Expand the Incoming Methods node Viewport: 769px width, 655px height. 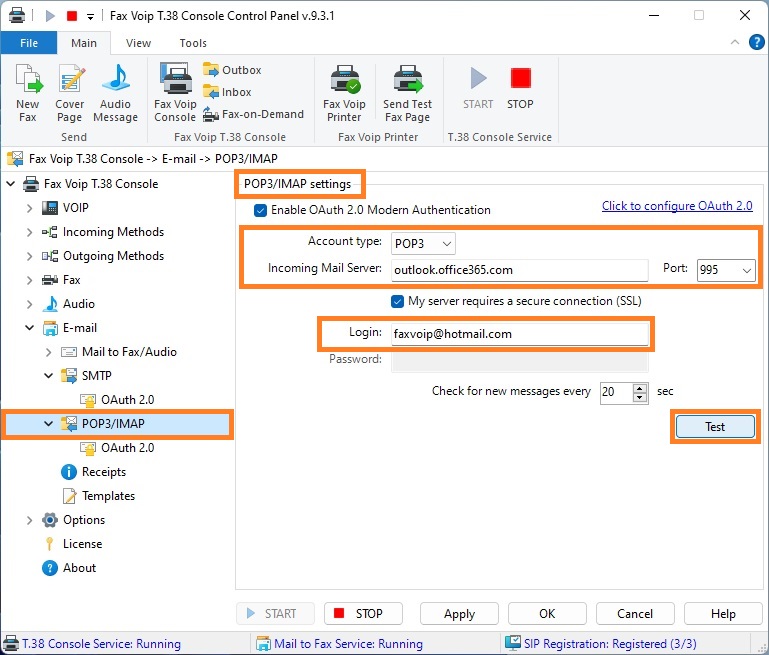tap(29, 232)
